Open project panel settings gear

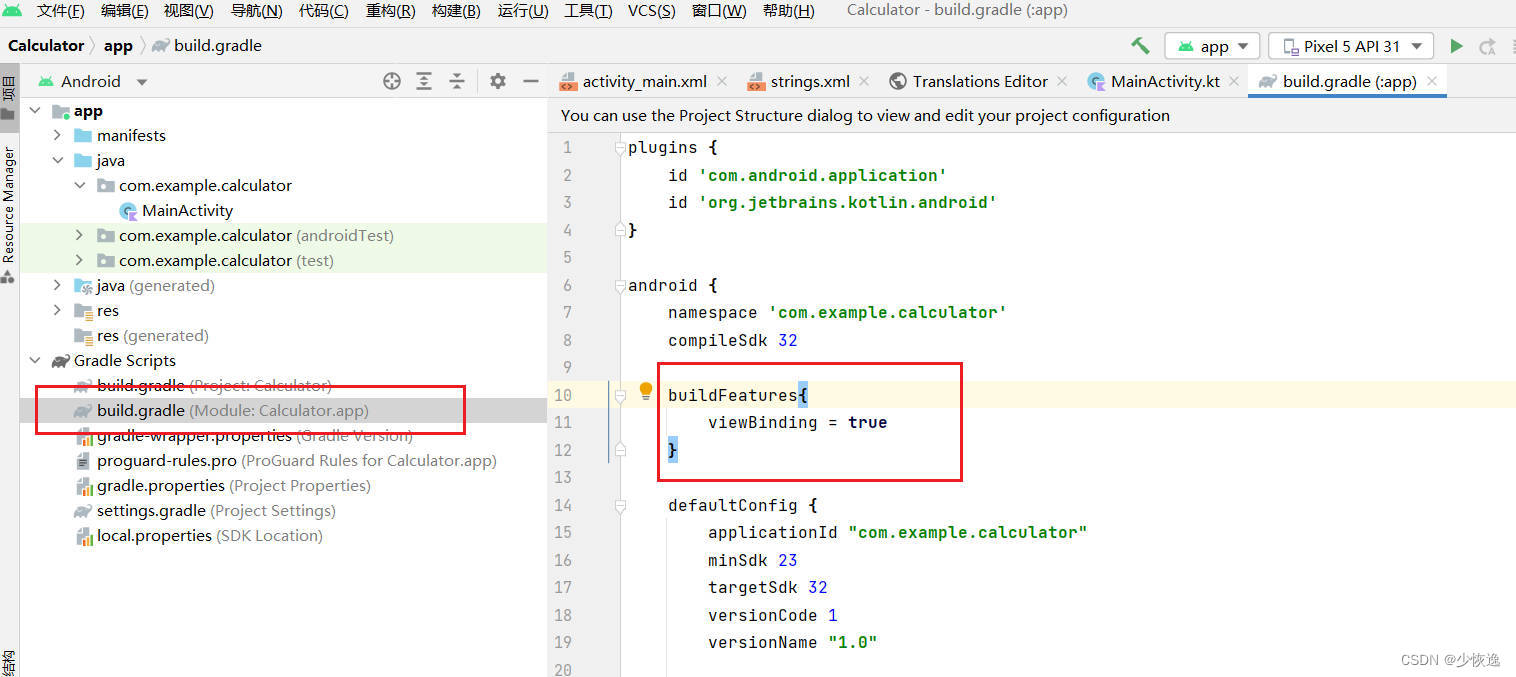click(x=498, y=81)
